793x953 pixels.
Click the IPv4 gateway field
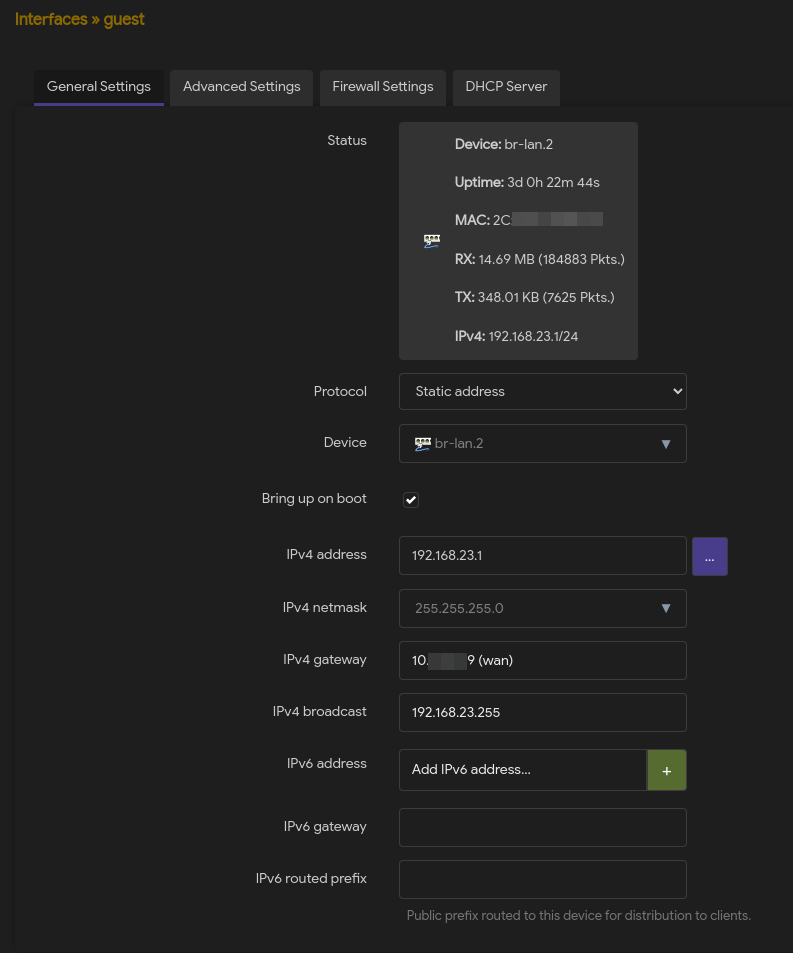click(542, 660)
